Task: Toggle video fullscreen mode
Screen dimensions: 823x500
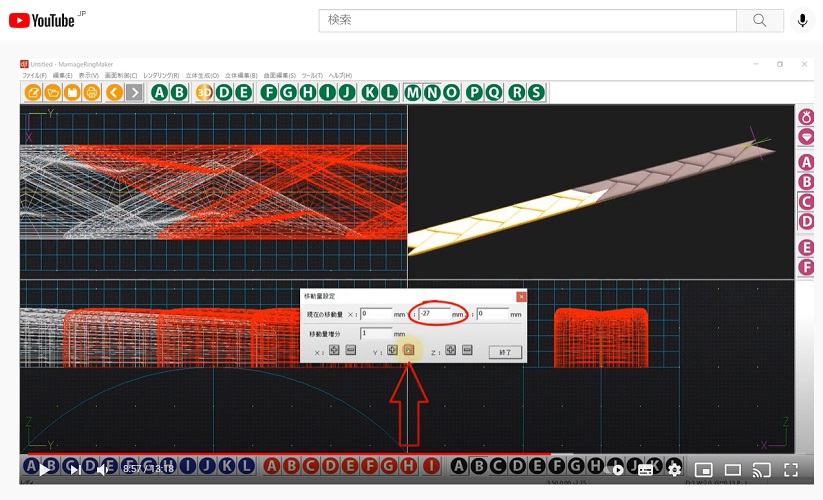Action: pyautogui.click(x=791, y=469)
